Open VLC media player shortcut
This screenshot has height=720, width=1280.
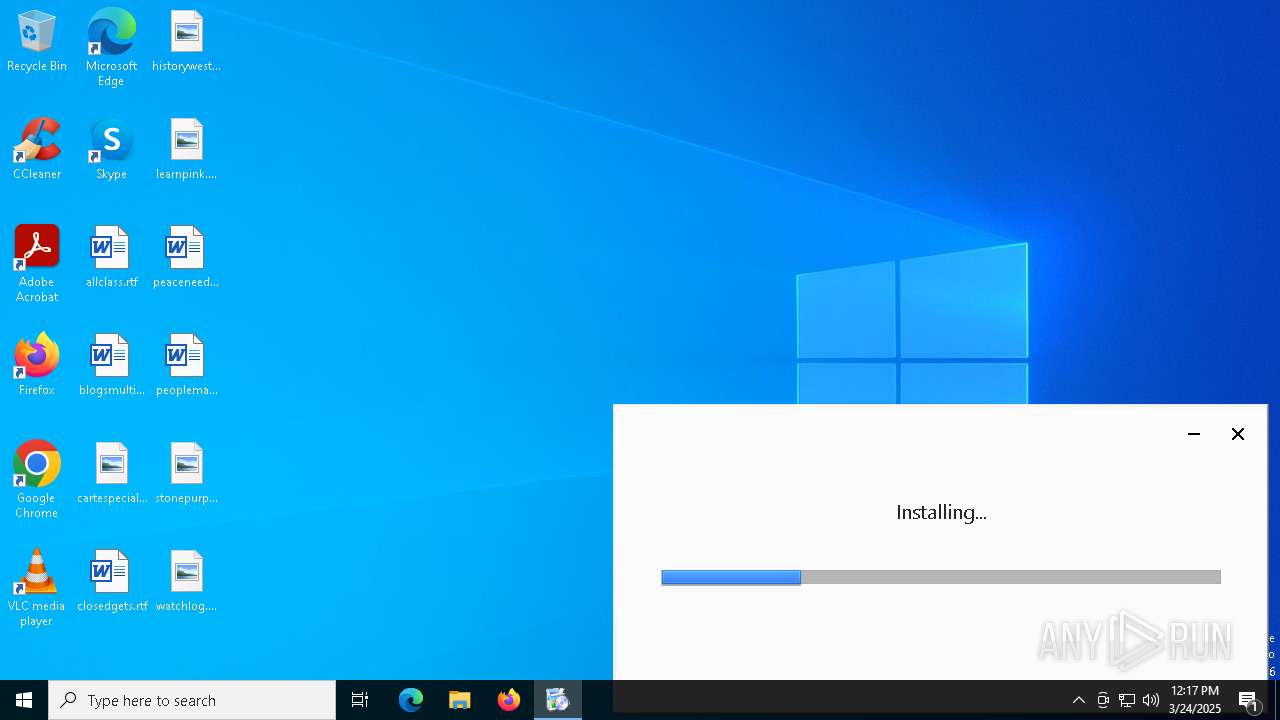pos(37,588)
